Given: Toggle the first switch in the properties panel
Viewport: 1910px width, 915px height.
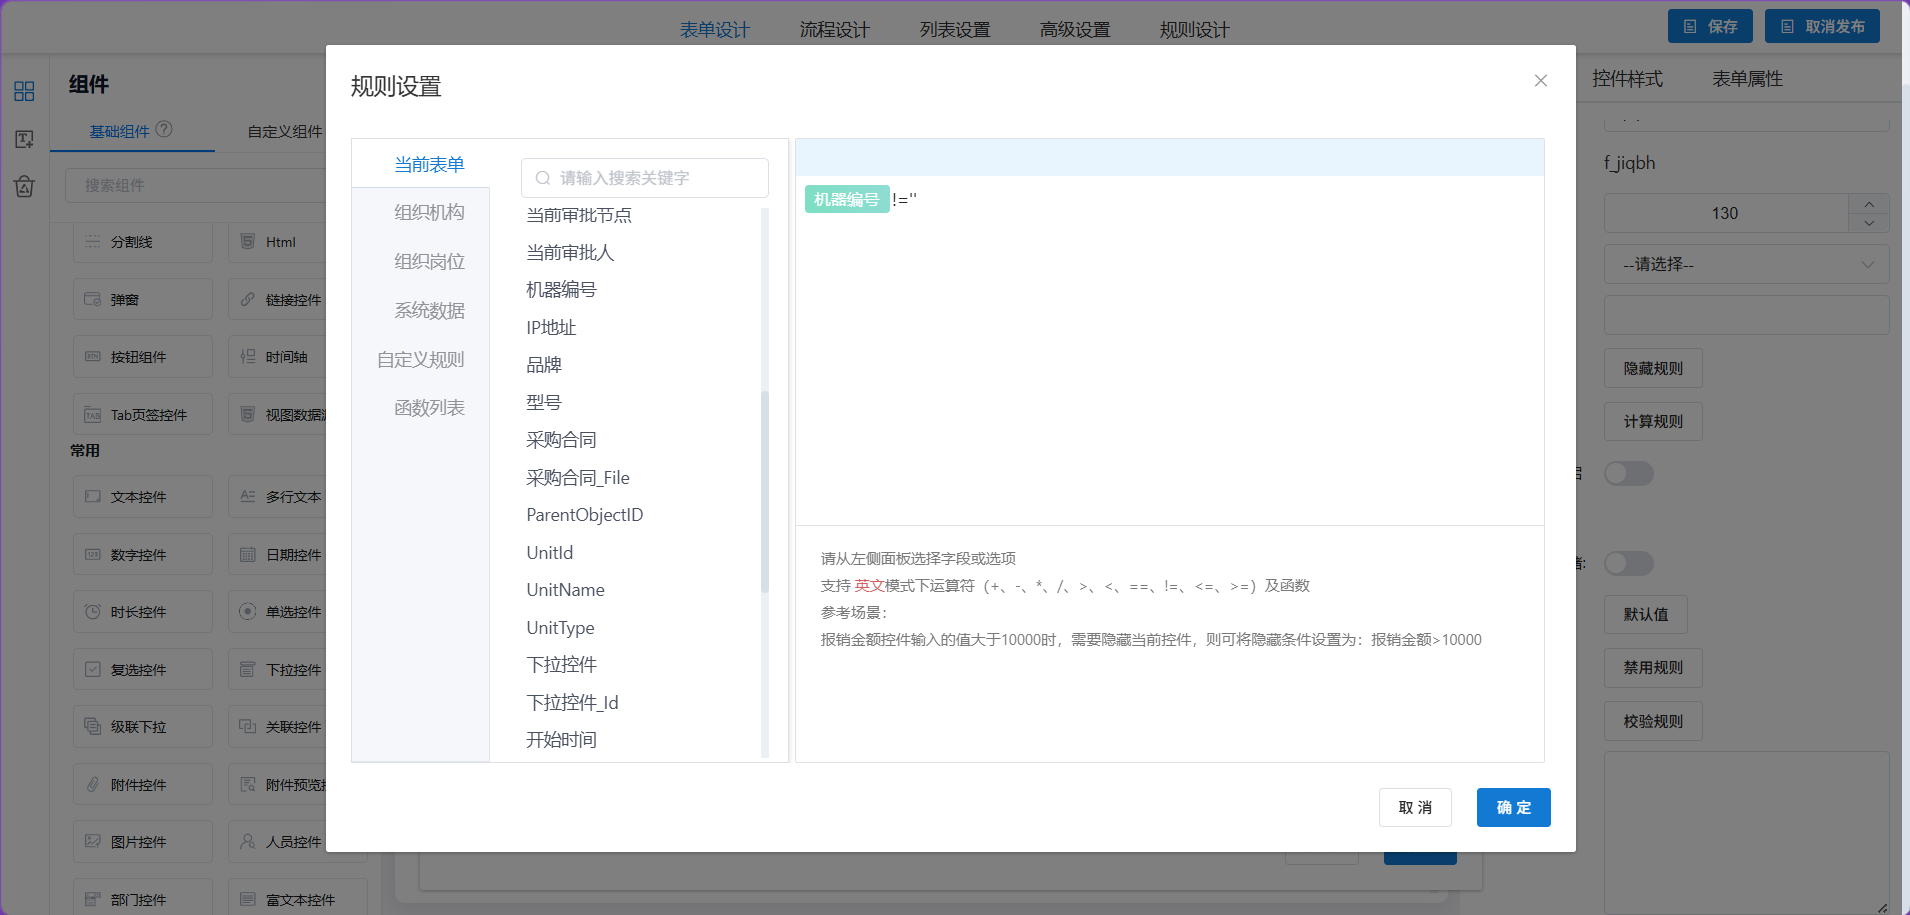Looking at the screenshot, I should [1629, 473].
